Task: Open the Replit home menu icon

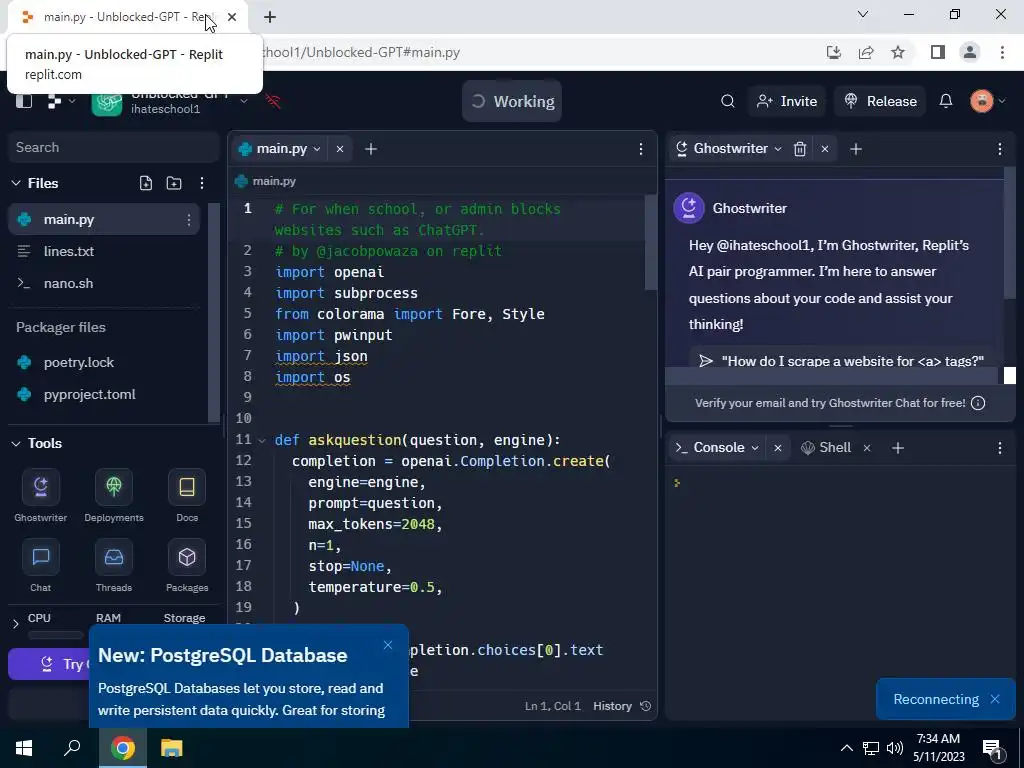Action: [x=56, y=101]
